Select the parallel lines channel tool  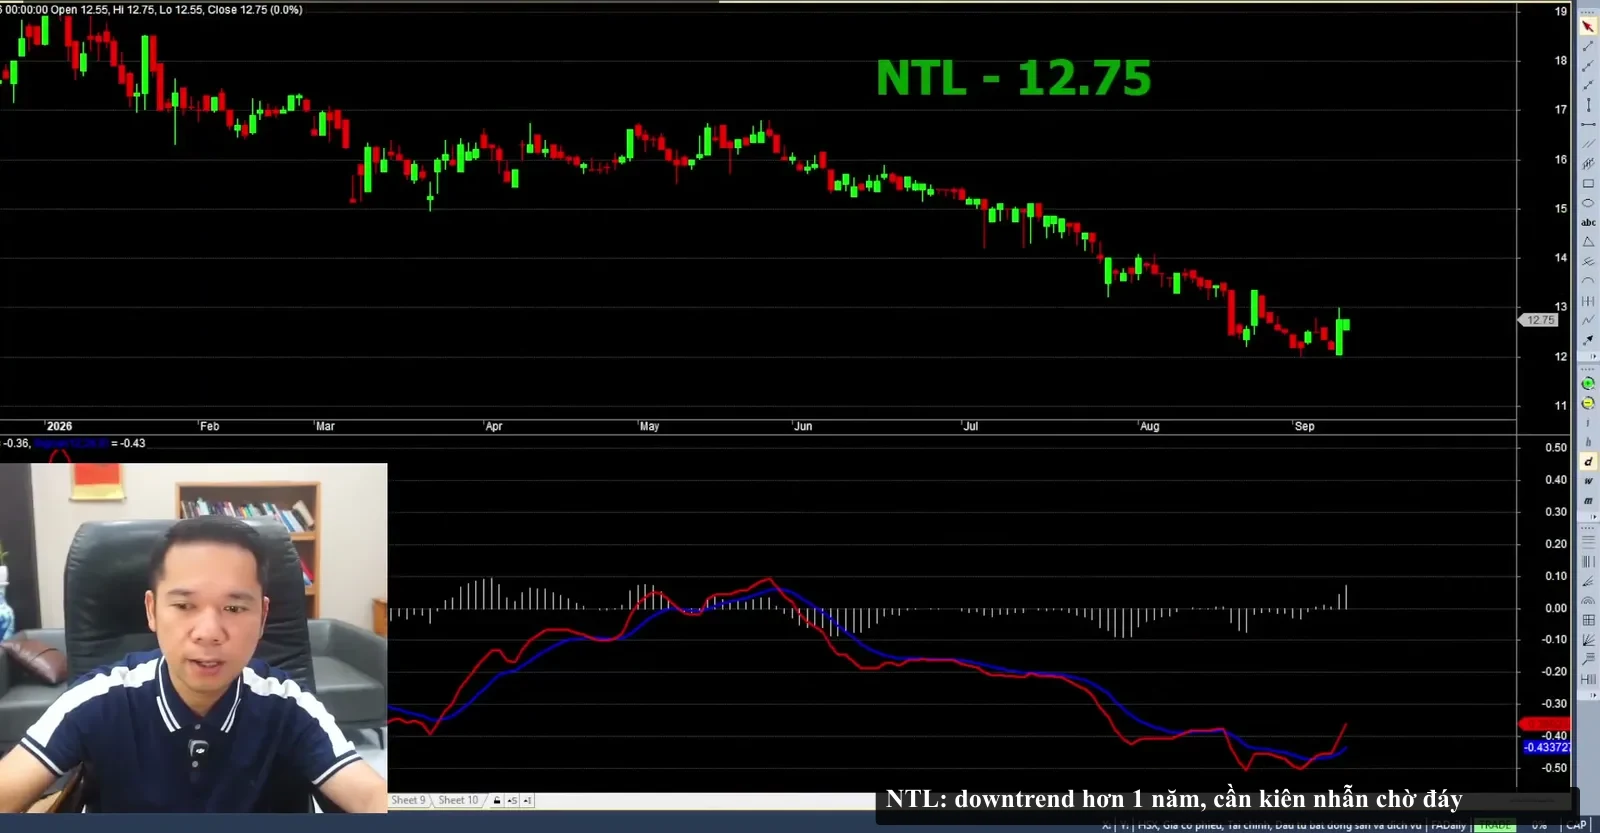(x=1588, y=144)
